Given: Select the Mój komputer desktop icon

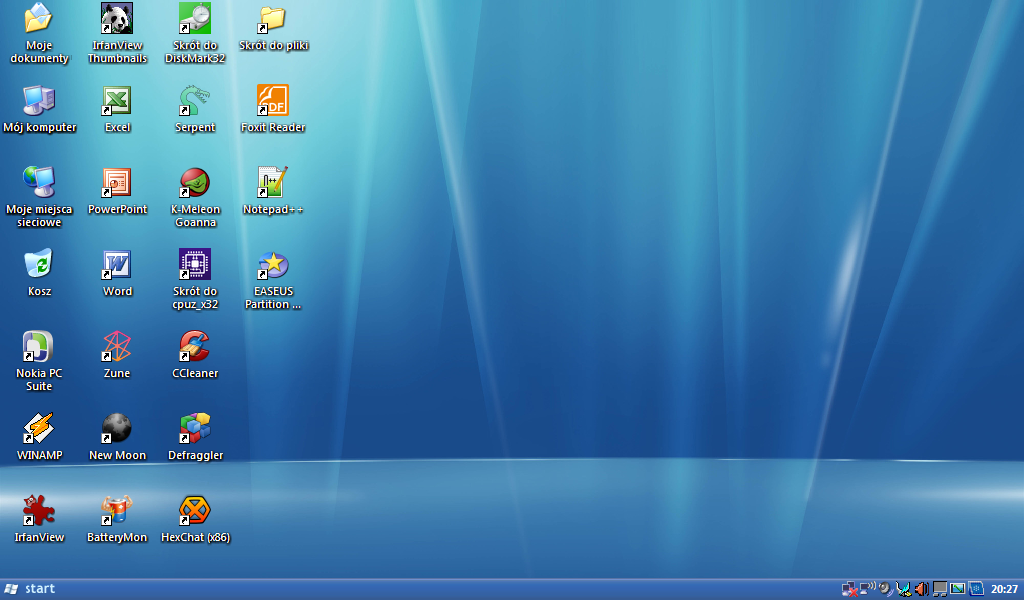Looking at the screenshot, I should (39, 101).
